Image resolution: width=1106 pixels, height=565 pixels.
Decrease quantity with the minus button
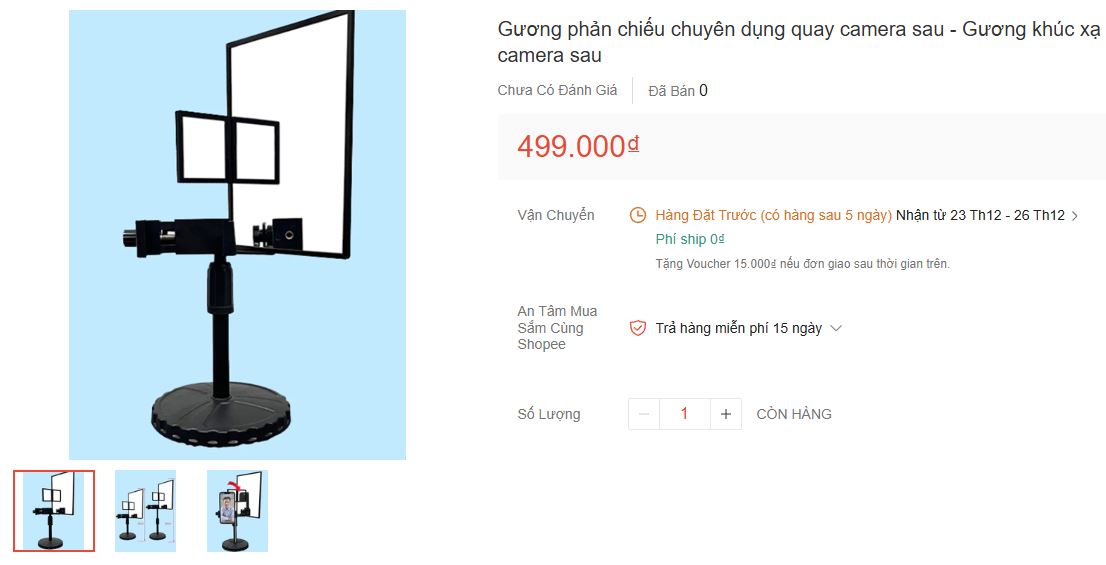pos(644,414)
